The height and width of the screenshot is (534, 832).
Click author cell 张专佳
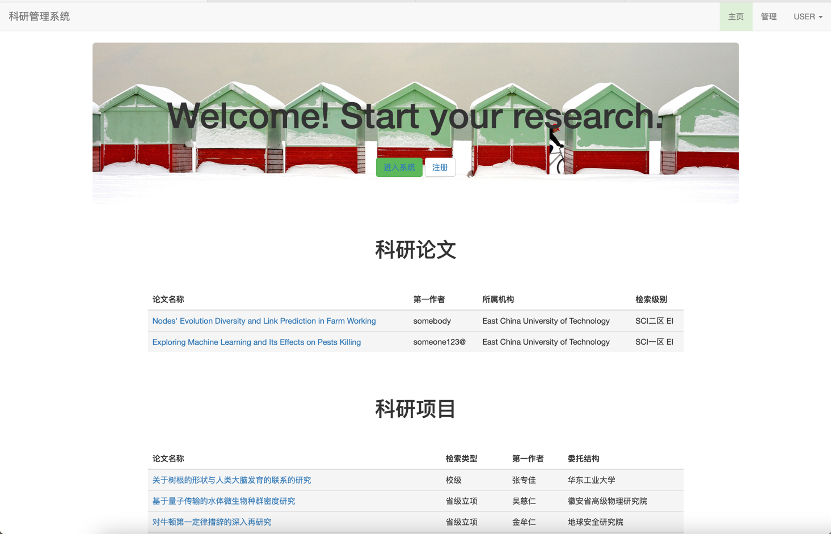click(524, 480)
